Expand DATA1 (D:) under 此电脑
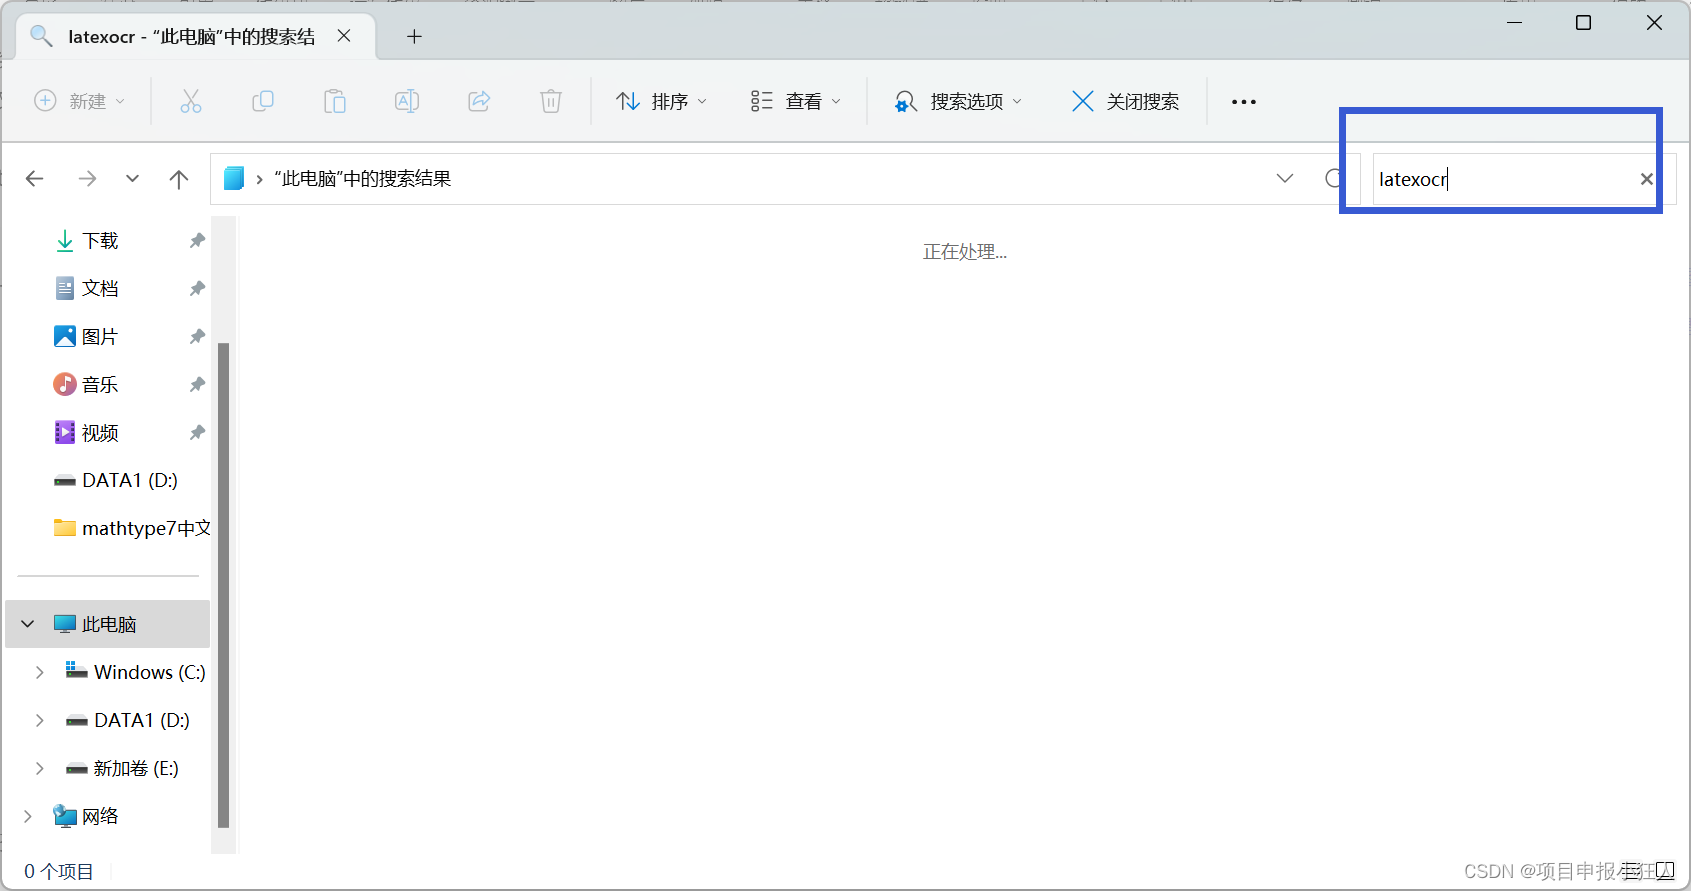 40,720
